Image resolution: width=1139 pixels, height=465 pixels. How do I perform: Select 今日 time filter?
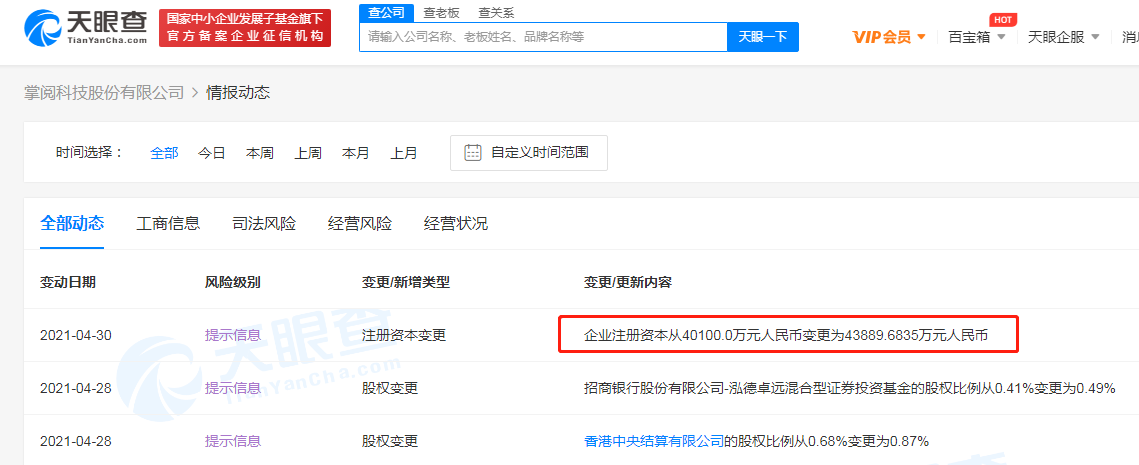(x=211, y=153)
